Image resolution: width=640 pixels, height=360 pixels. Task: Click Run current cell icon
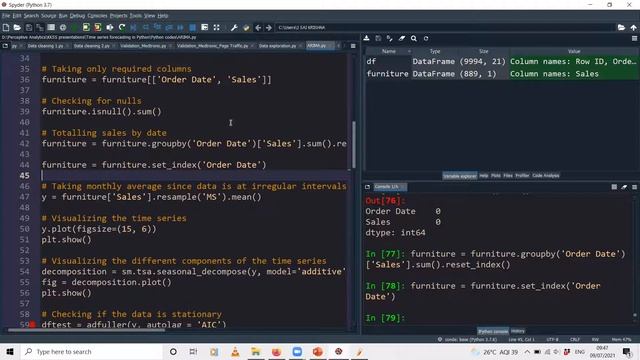tap(86, 27)
